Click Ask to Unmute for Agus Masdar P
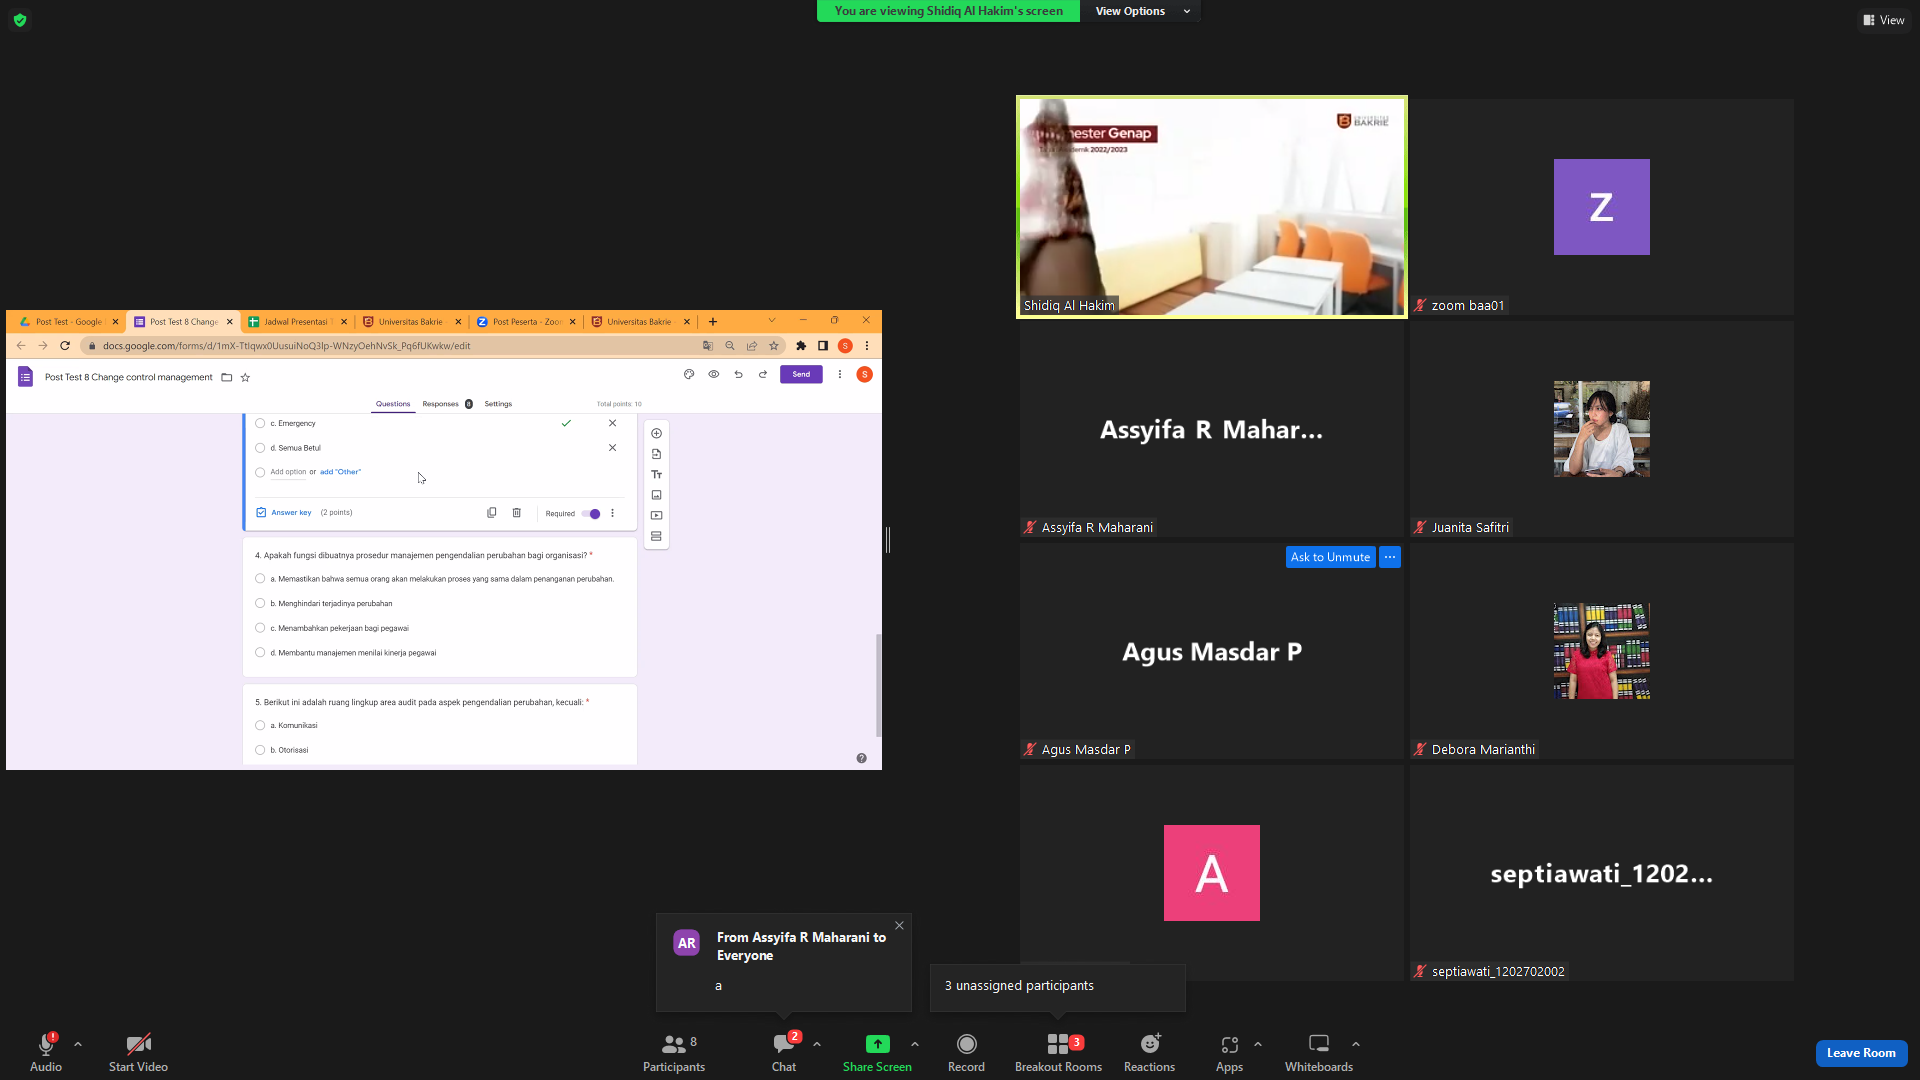Screen dimensions: 1920x1080 pos(1330,557)
